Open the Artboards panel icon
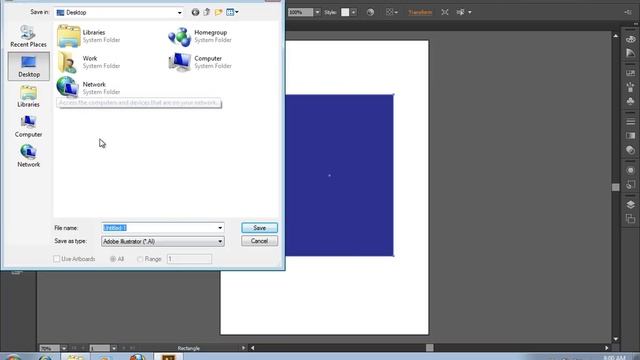 (631, 219)
